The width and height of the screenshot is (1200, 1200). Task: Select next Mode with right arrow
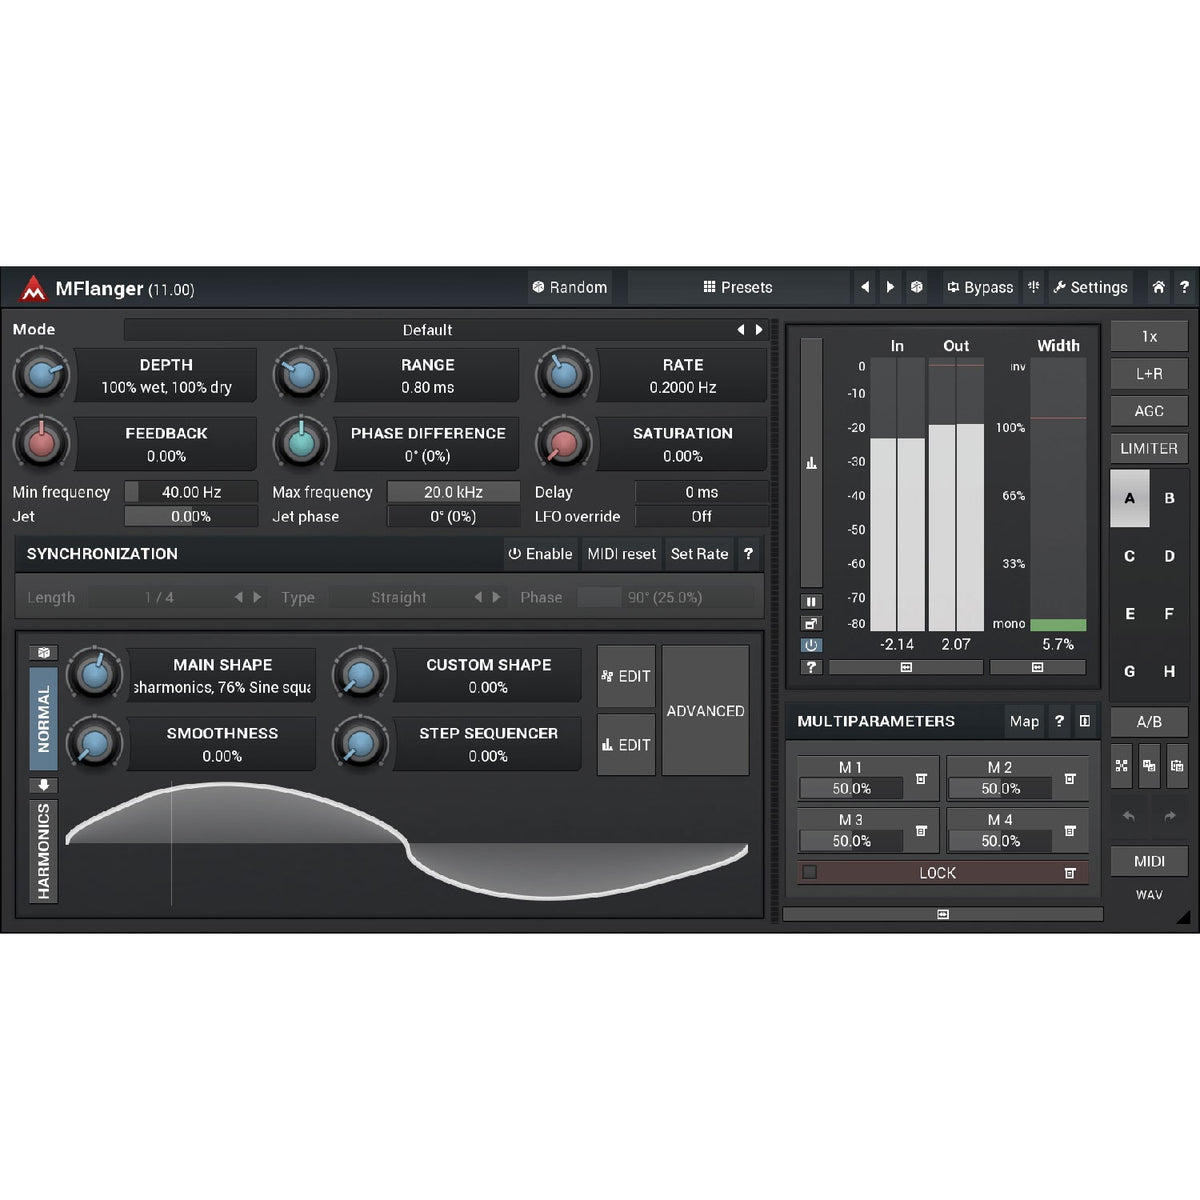tap(759, 329)
